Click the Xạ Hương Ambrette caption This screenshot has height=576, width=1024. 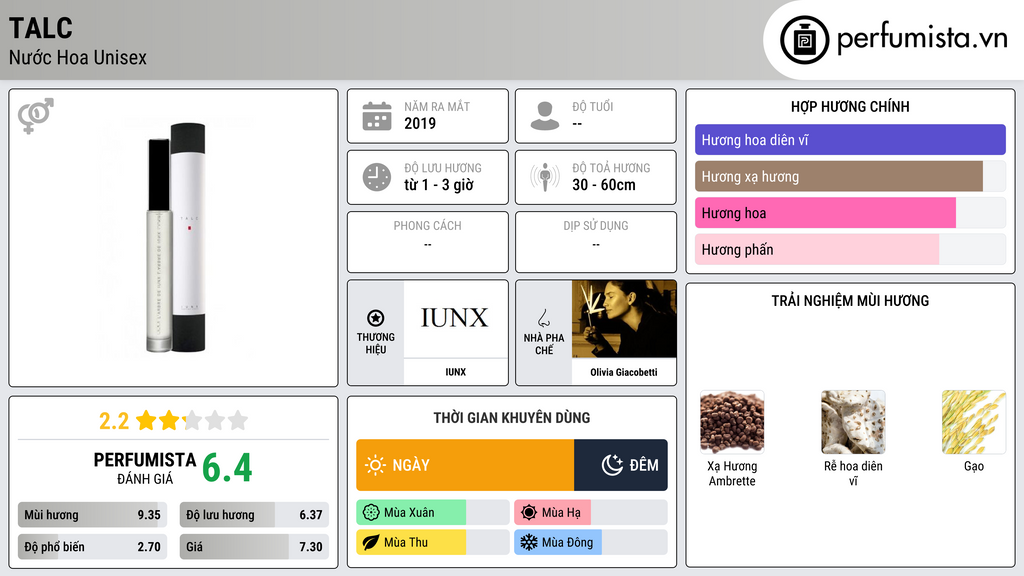pos(732,473)
